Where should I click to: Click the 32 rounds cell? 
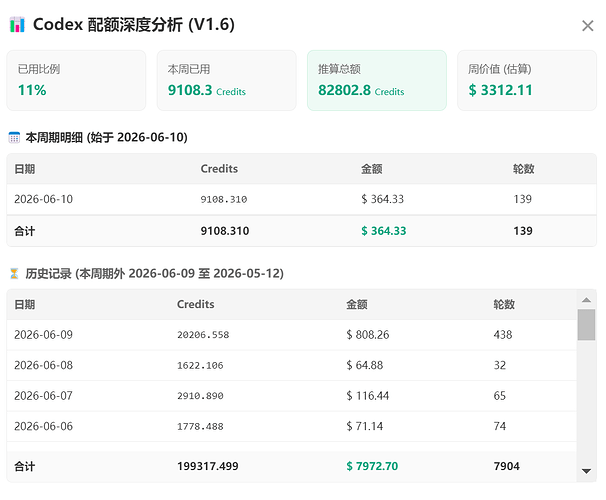[500, 365]
